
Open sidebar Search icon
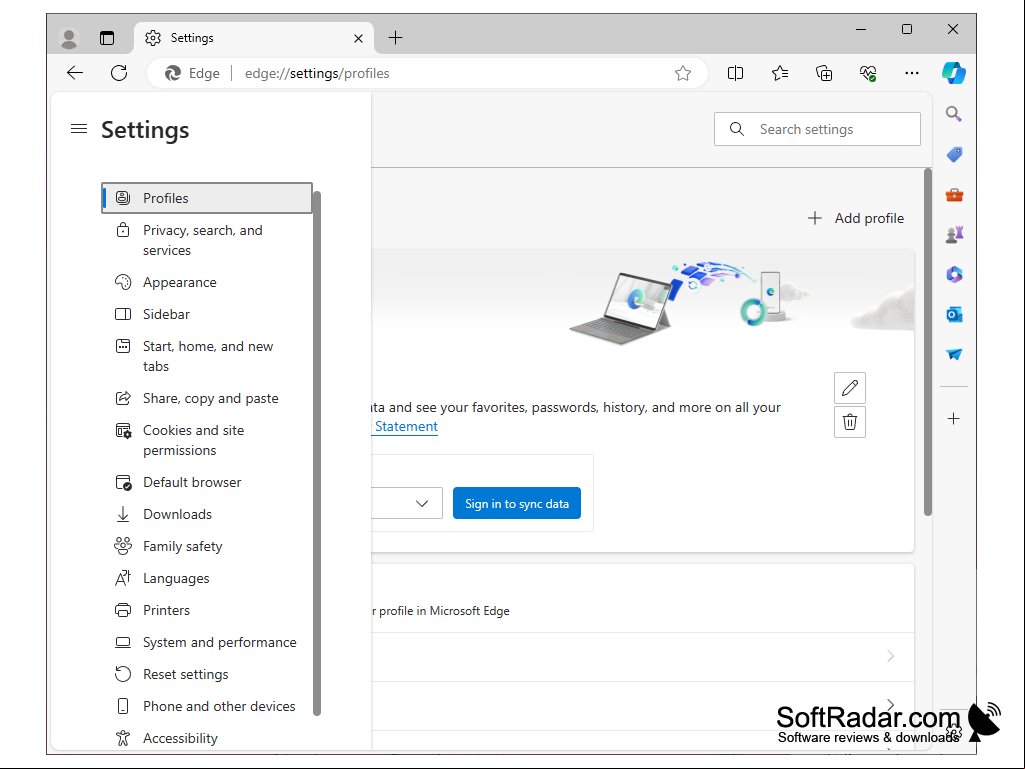click(954, 114)
